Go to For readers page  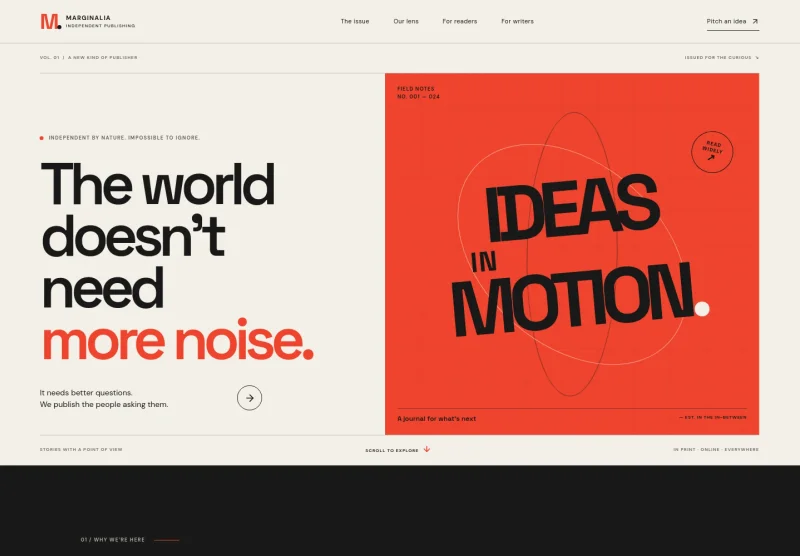[x=459, y=21]
